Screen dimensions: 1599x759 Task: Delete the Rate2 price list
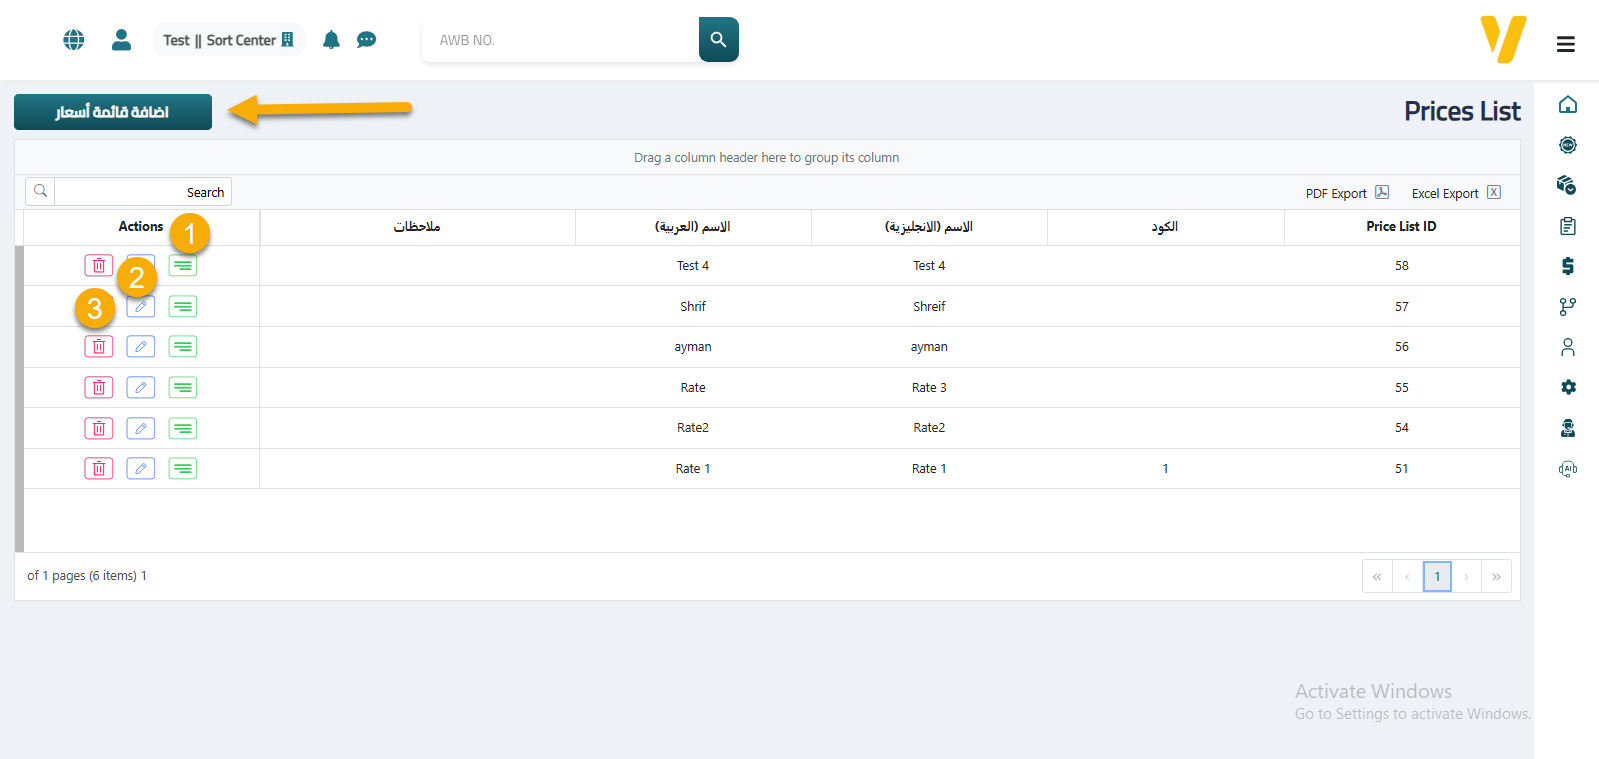pyautogui.click(x=99, y=428)
